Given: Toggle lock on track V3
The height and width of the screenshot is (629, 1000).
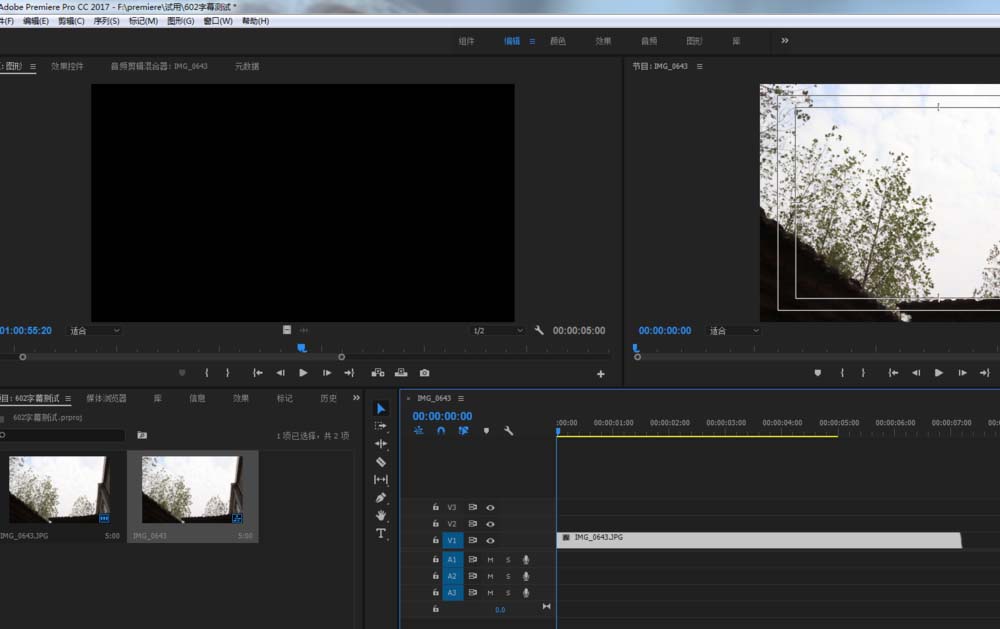Looking at the screenshot, I should point(436,507).
